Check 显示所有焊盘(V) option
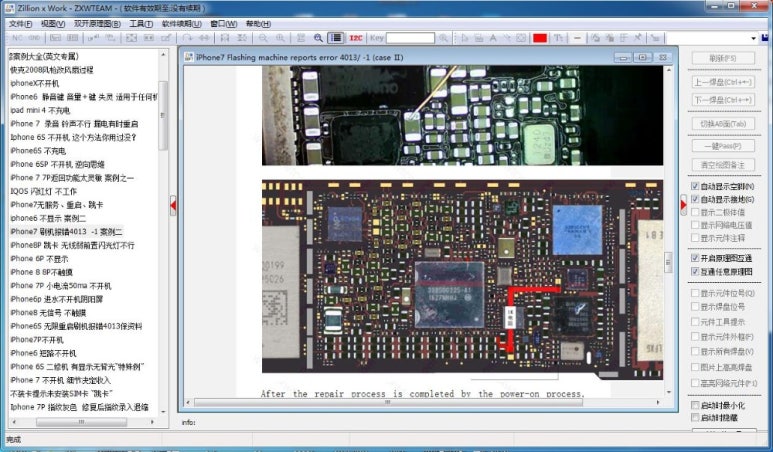 695,351
